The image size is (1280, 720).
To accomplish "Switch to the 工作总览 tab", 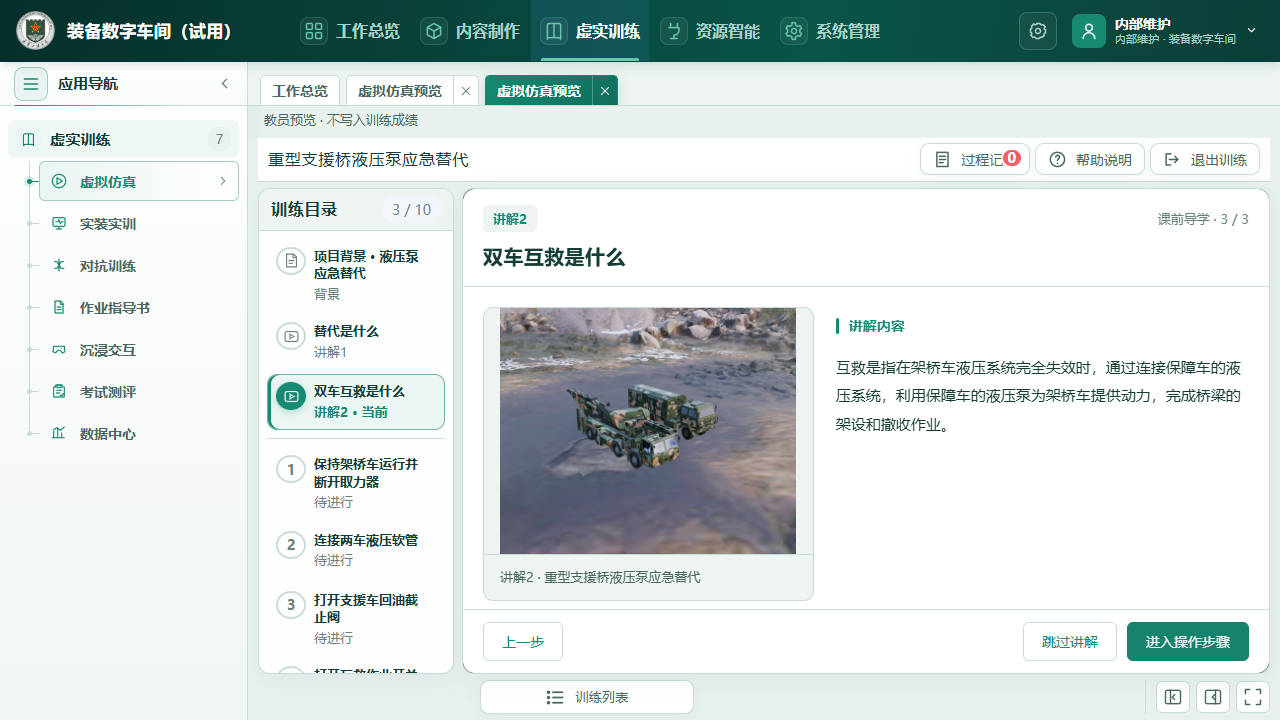I will coord(300,90).
